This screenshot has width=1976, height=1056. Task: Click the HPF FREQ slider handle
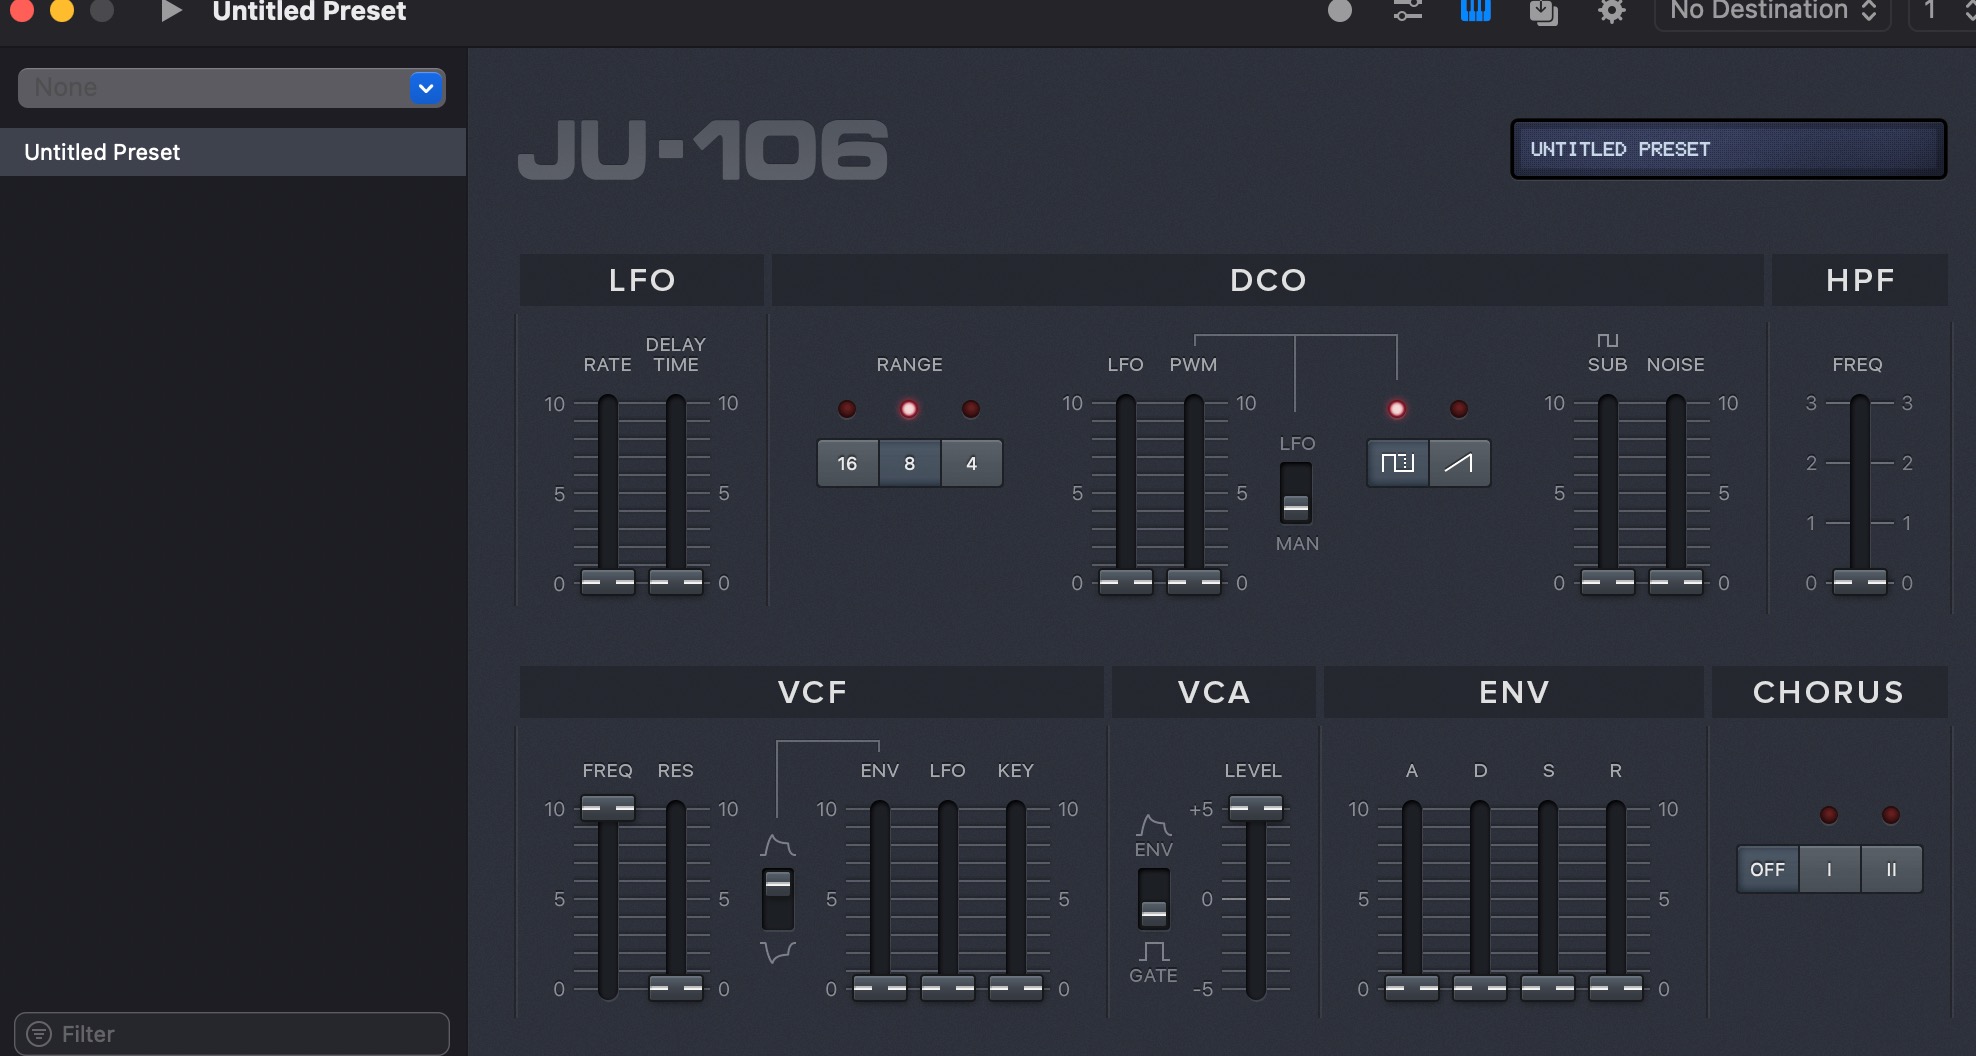coord(1860,581)
